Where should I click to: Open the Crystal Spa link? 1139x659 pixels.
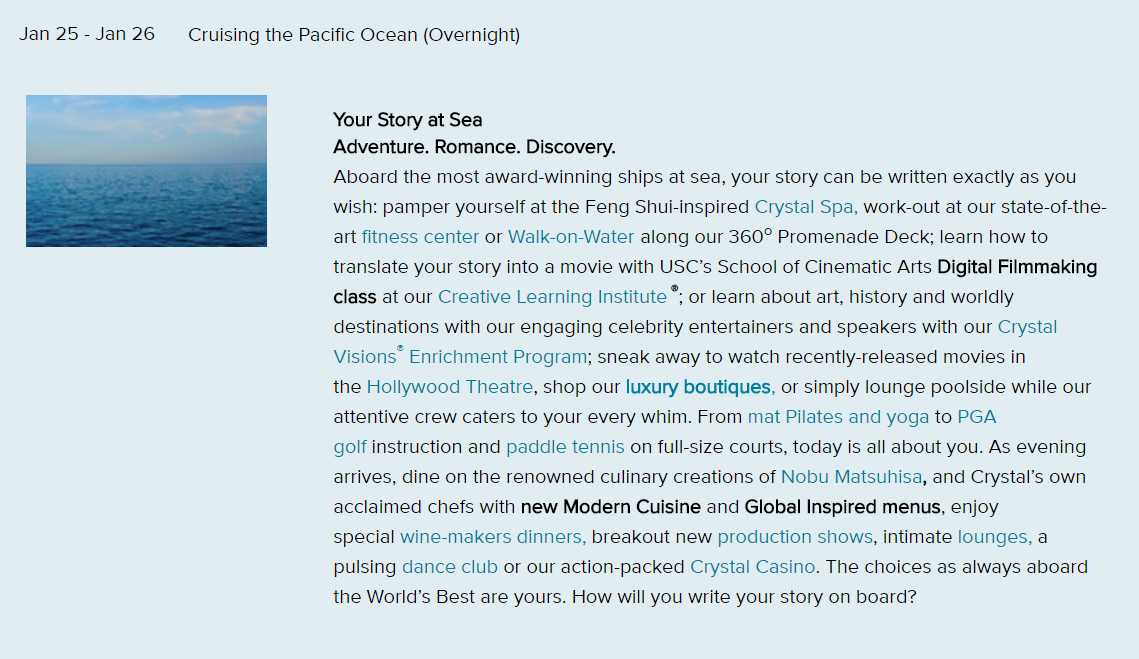click(806, 207)
